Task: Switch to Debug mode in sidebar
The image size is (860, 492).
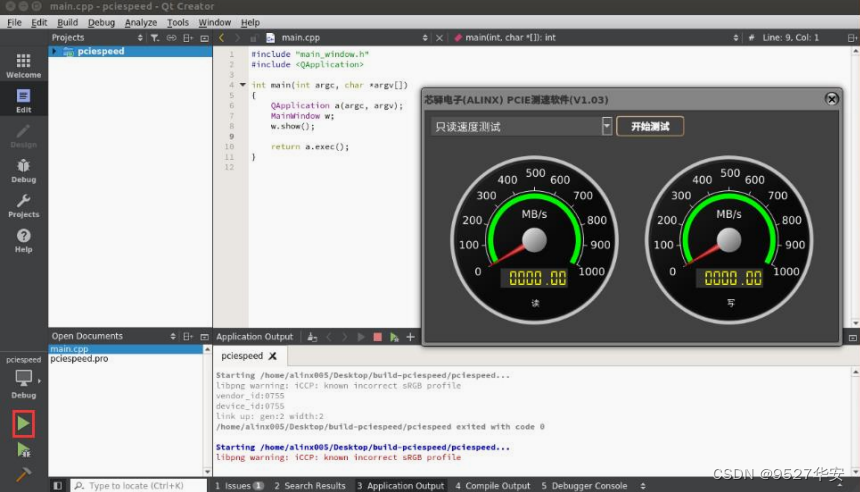Action: pos(23,171)
